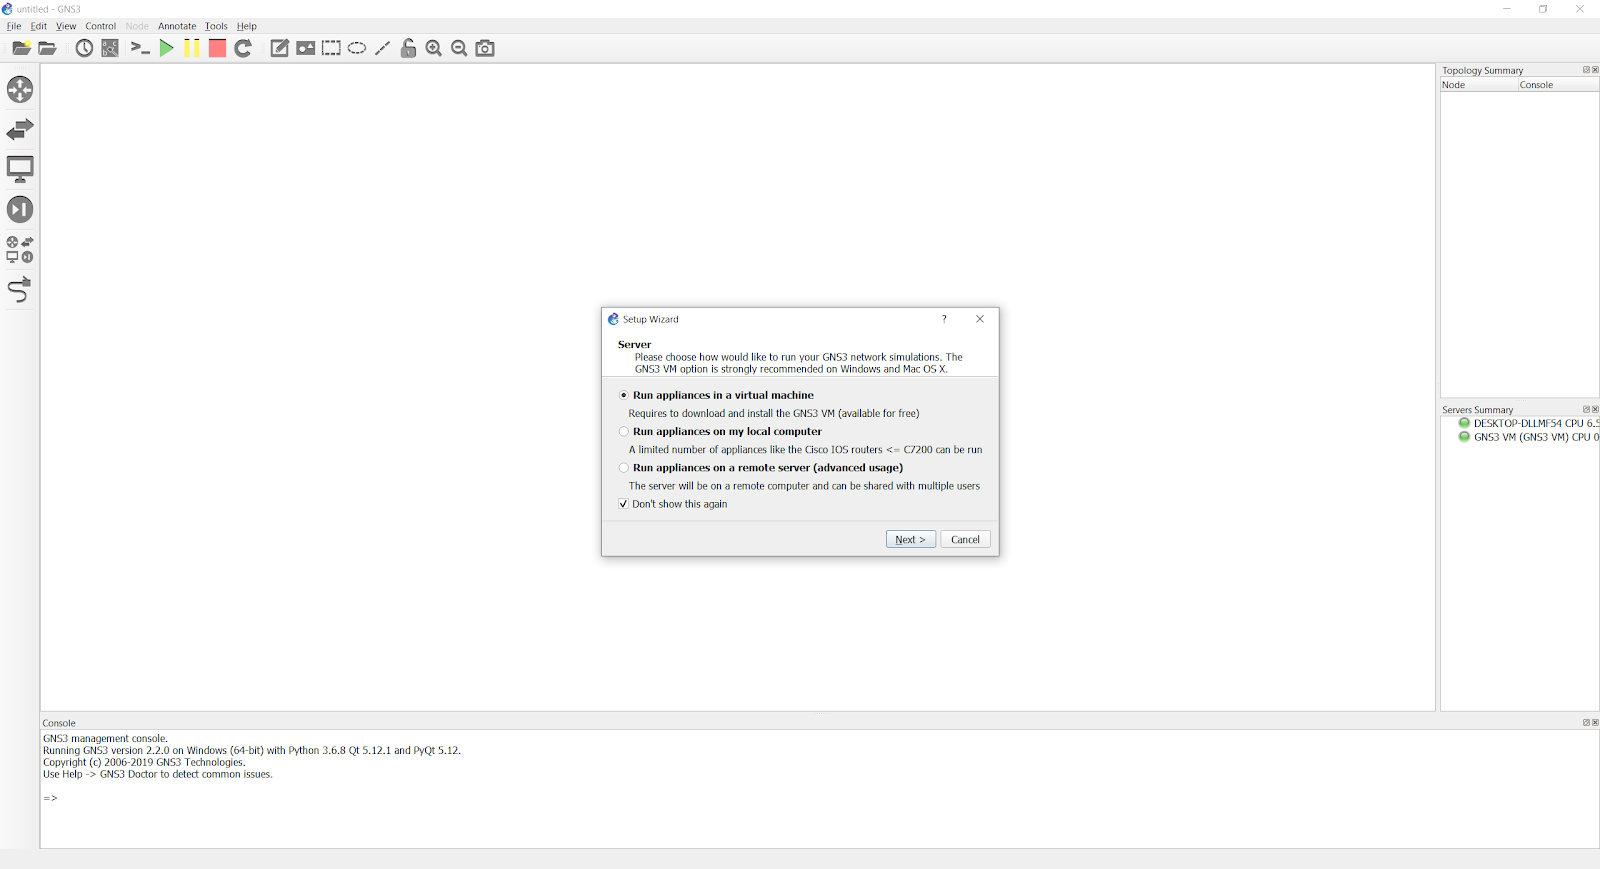The width and height of the screenshot is (1600, 869).
Task: Select the DESKTOP-DLLMF54 server row
Action: pos(1528,423)
